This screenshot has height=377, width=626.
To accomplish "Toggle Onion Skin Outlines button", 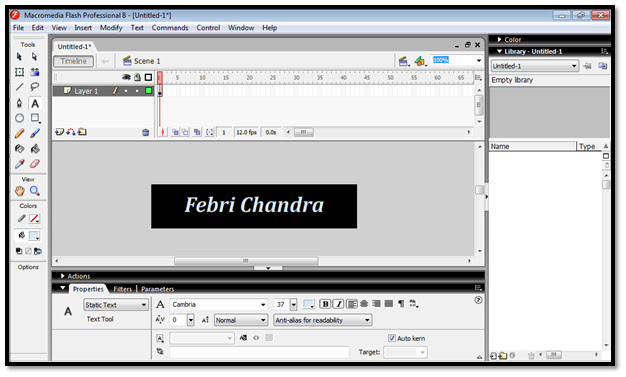I will tap(185, 132).
